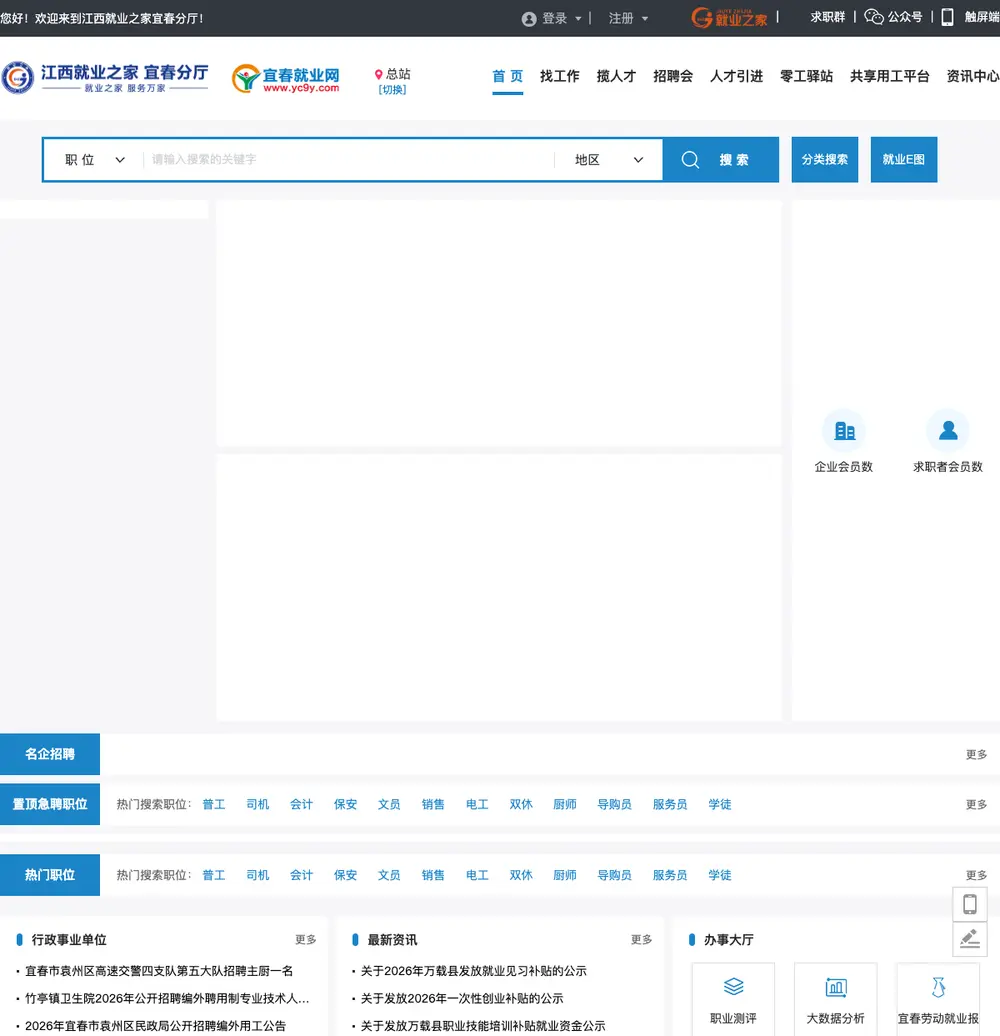The width and height of the screenshot is (1000, 1036).
Task: Open the 零工驿站 nav item
Action: 806,77
